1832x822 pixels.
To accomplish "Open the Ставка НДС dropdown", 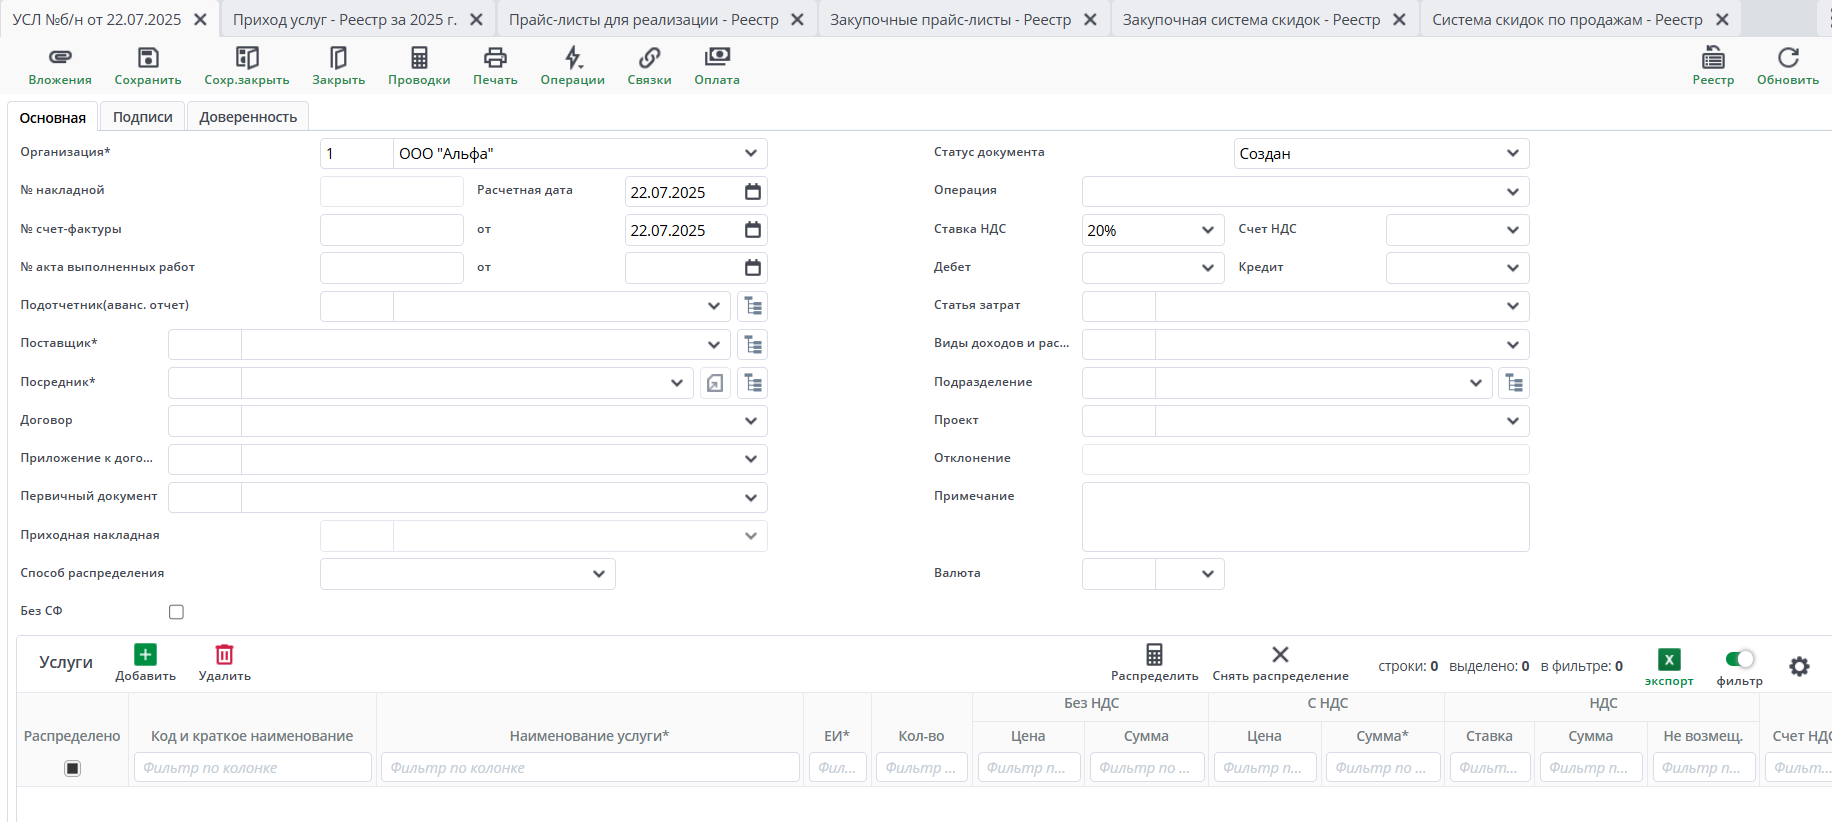I will pos(1207,230).
